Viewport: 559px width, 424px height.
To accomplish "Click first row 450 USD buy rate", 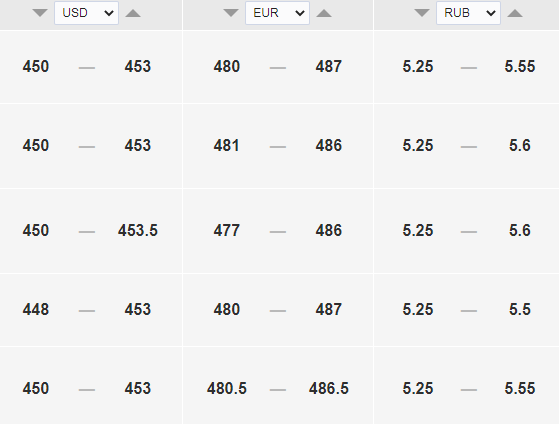I will click(x=36, y=66).
